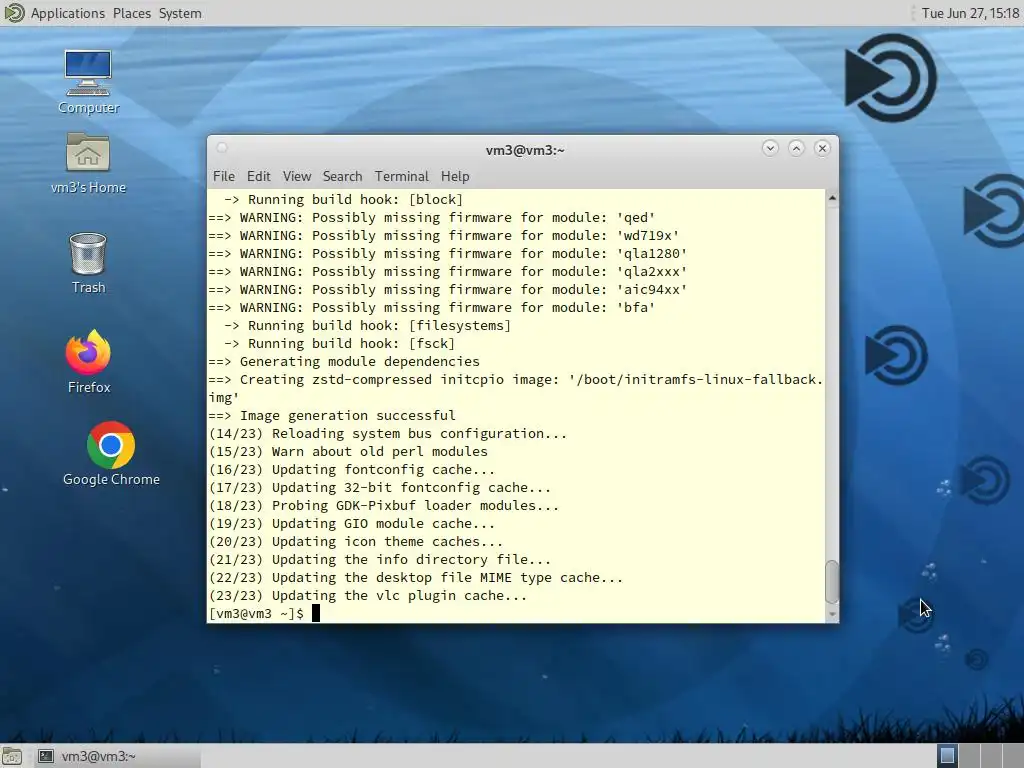Click the vm3@vm3:~ window title bar
Viewport: 1024px width, 768px height.
pyautogui.click(x=524, y=150)
